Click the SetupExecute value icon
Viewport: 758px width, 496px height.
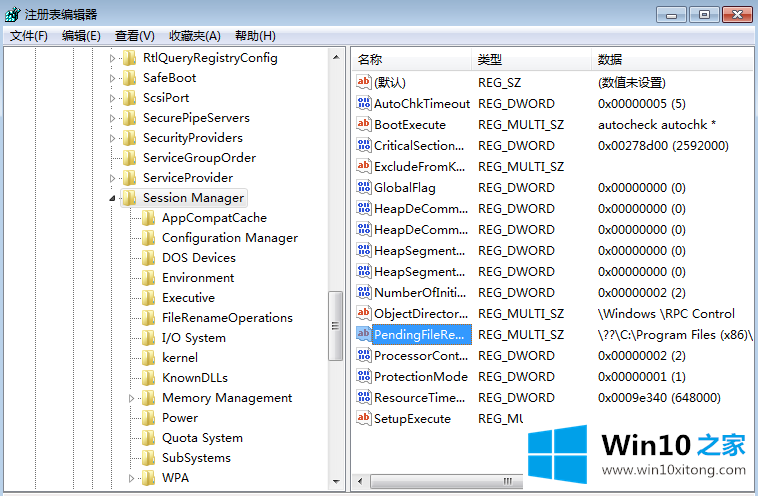tap(364, 419)
